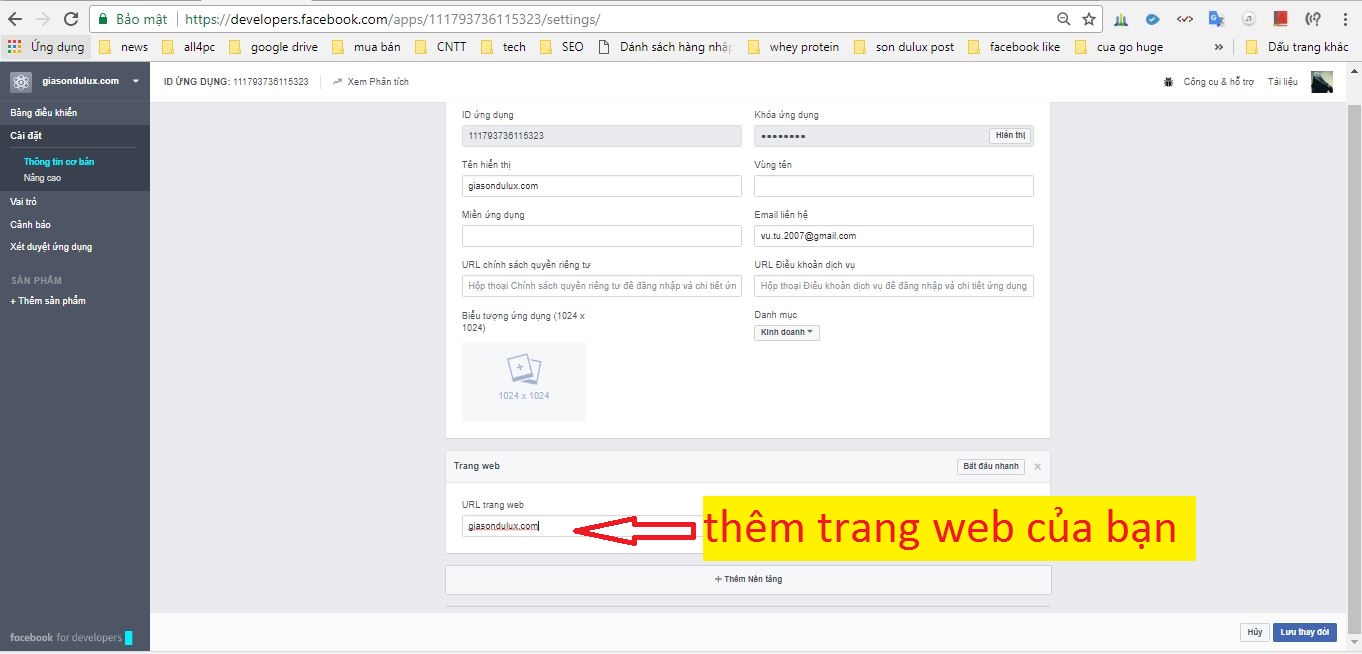Click Lưu thay đổi to save

[x=1305, y=632]
